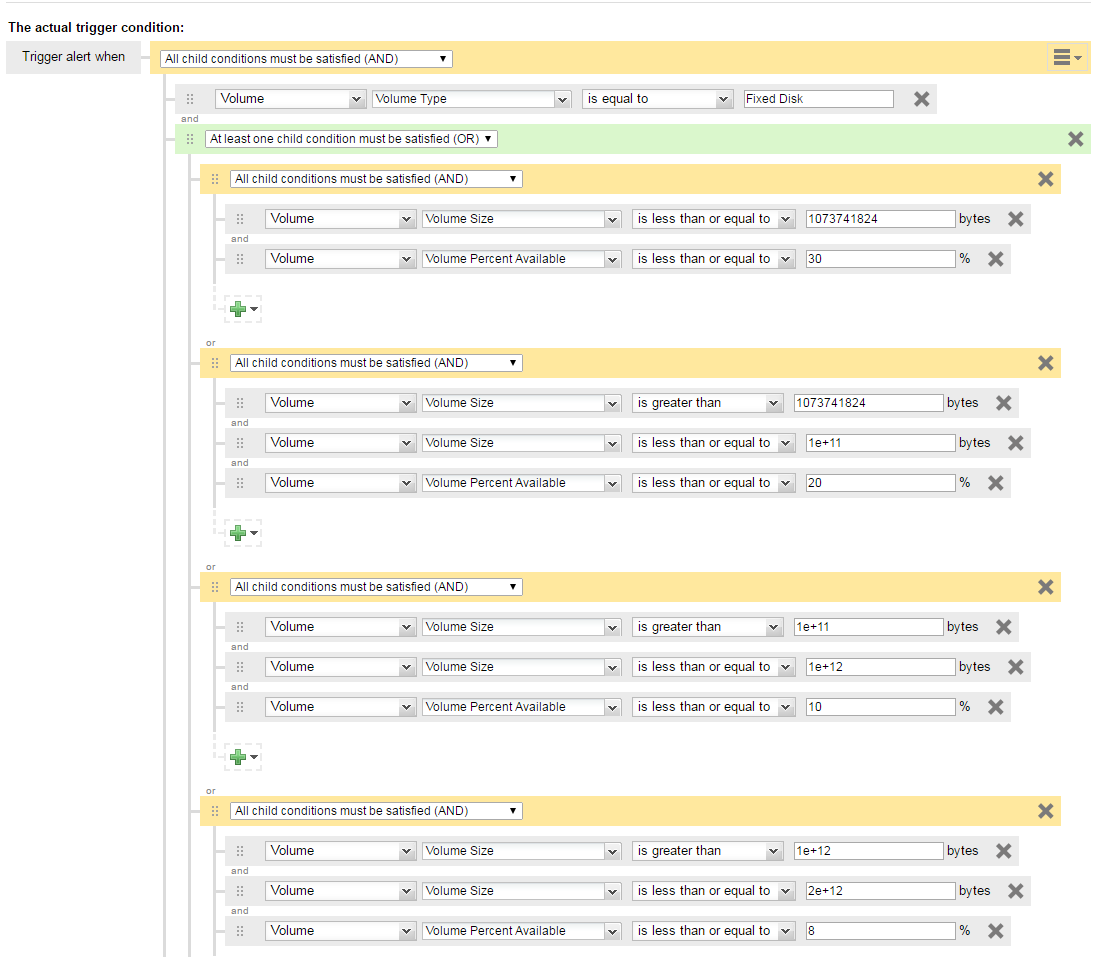Open the top-level AND condition dropdown
This screenshot has height=957, width=1097.
(306, 59)
